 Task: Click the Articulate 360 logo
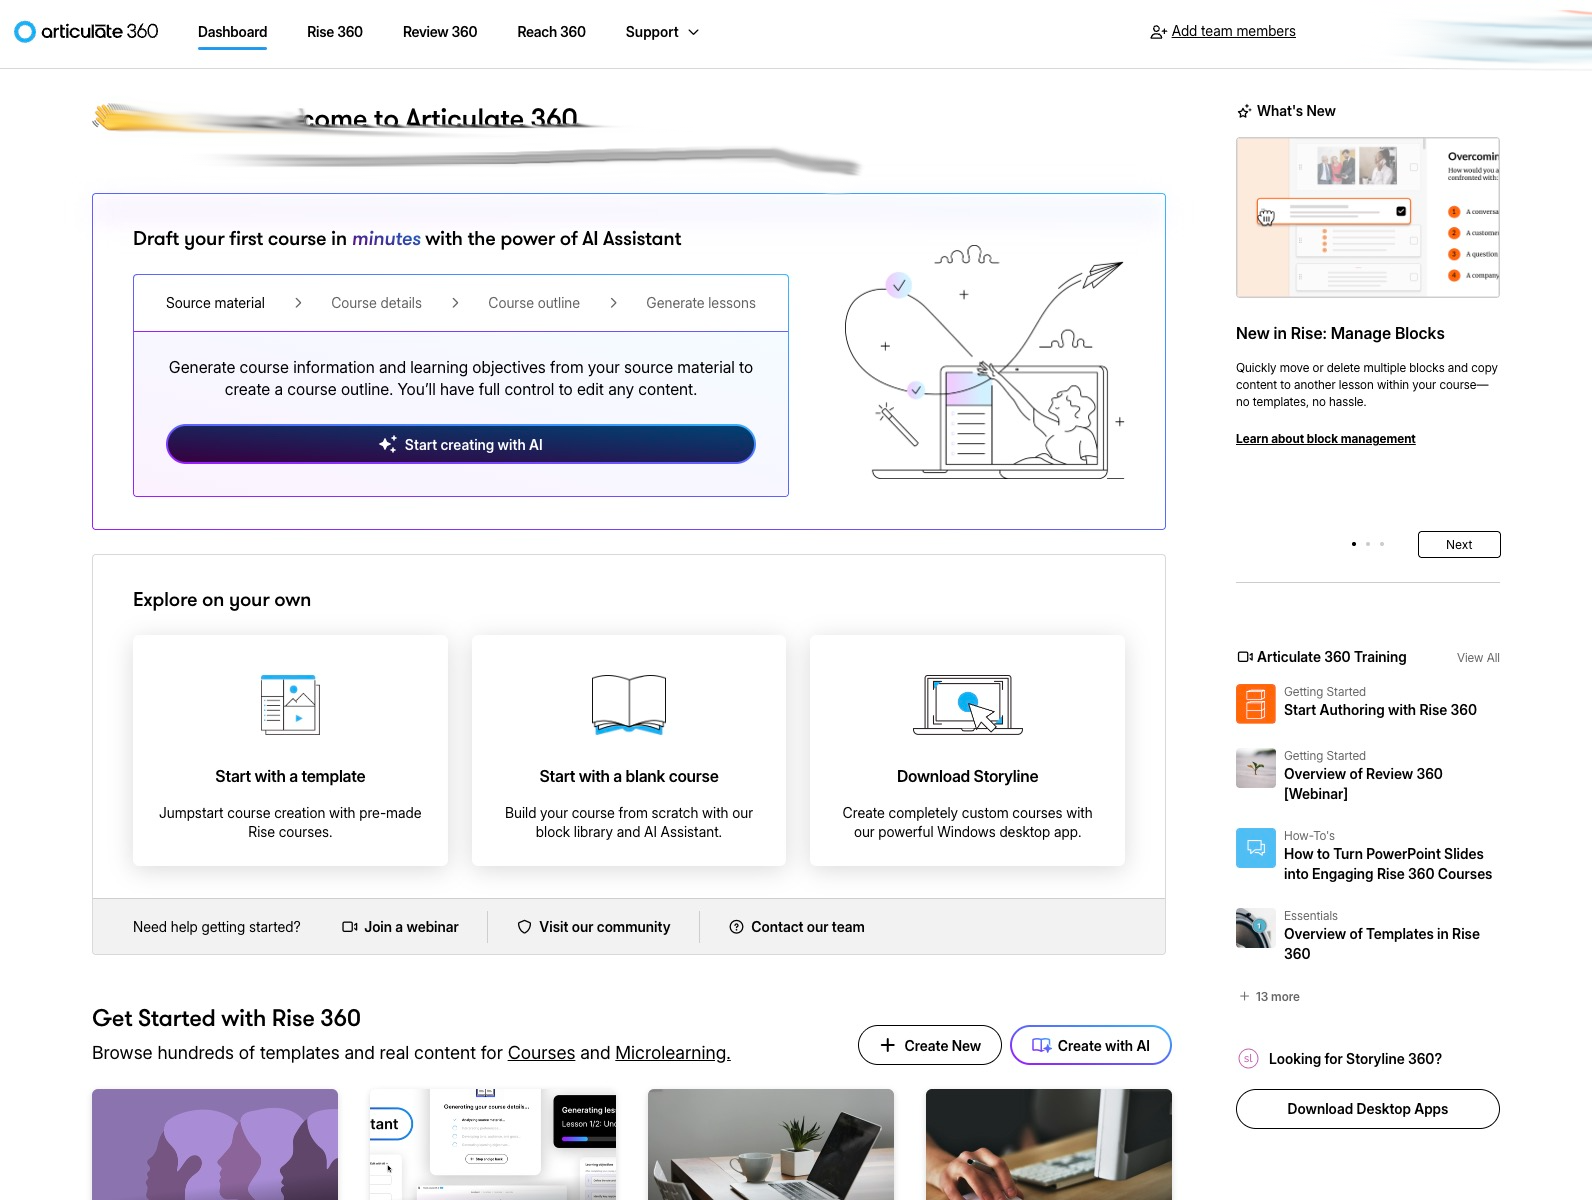(86, 32)
